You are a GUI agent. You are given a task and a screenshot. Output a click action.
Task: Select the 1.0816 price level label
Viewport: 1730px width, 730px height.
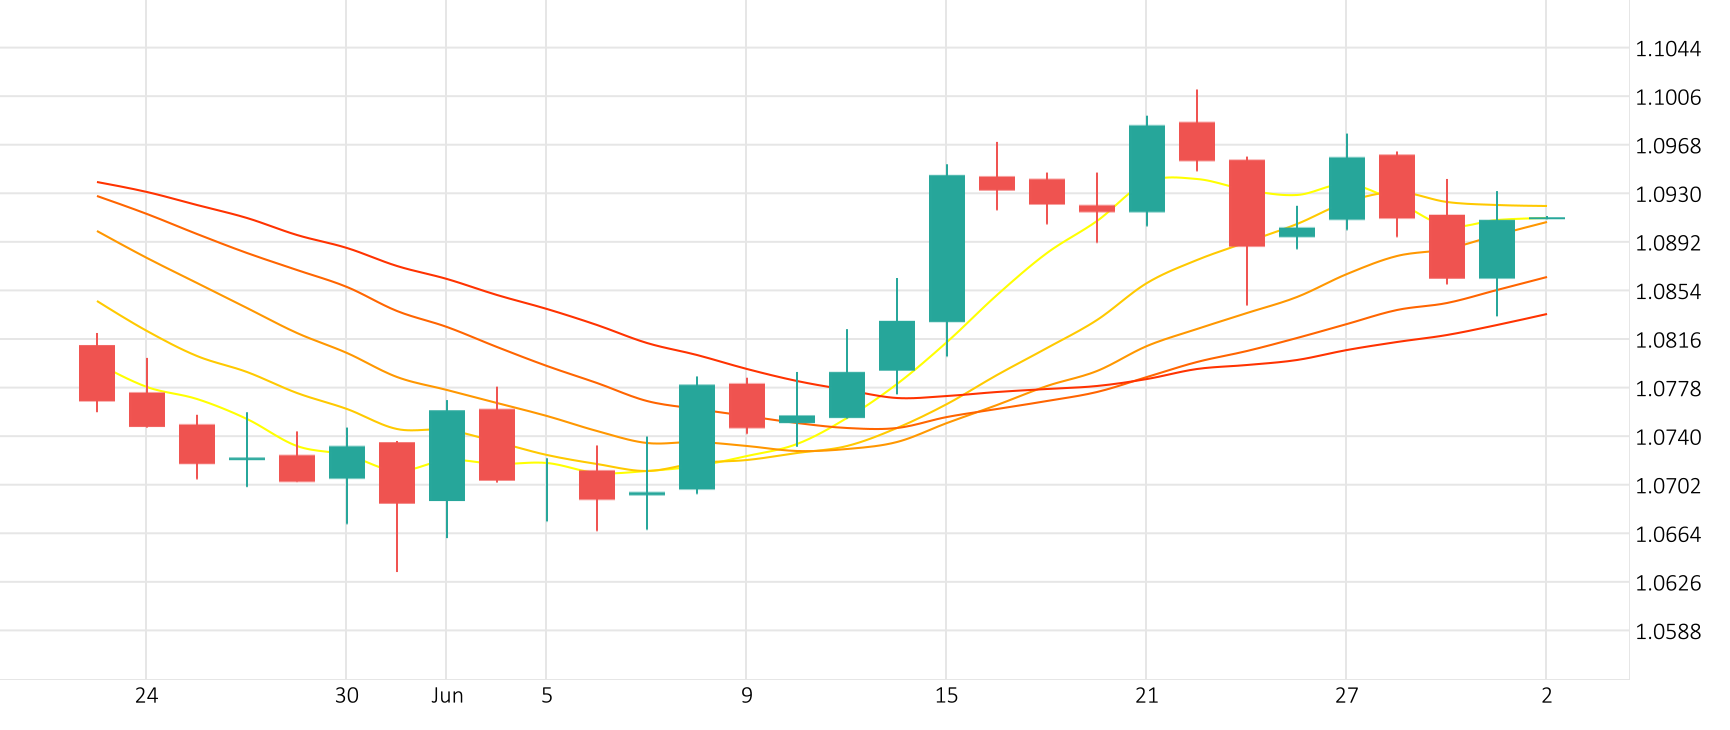(x=1667, y=341)
